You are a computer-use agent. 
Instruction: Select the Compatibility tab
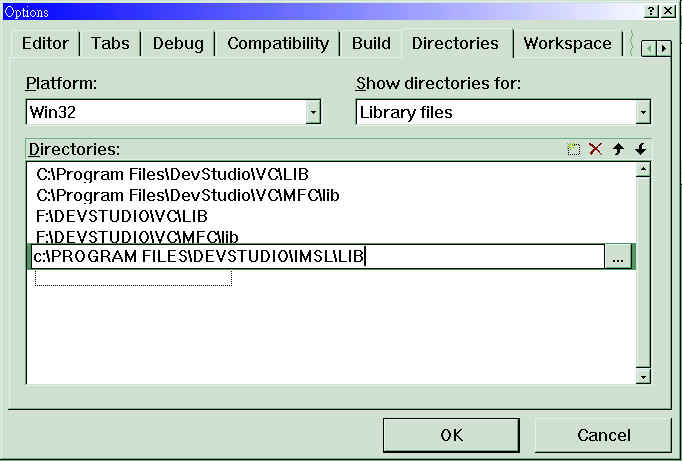click(277, 43)
